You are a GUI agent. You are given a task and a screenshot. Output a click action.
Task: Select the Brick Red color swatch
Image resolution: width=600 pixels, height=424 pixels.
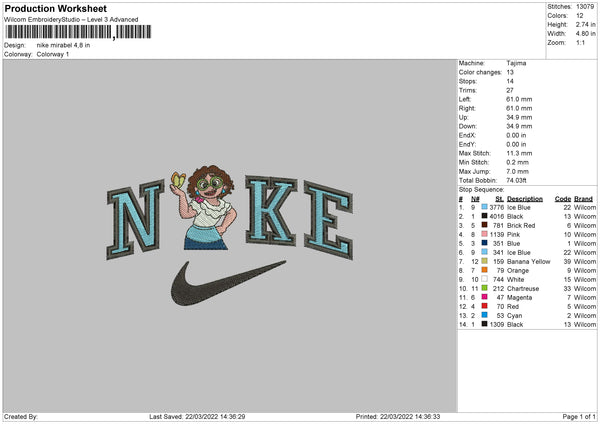tap(484, 225)
